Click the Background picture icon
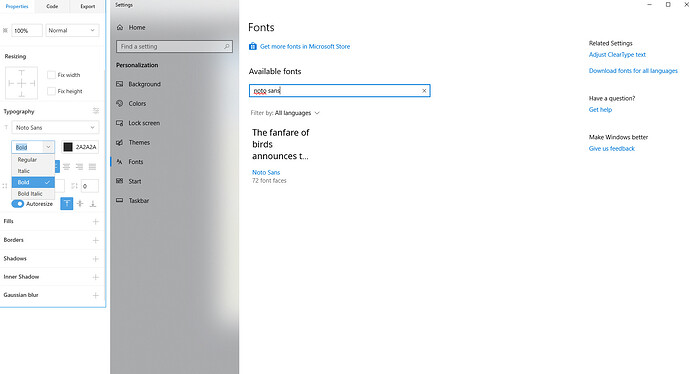This screenshot has width=690, height=374. 119,84
